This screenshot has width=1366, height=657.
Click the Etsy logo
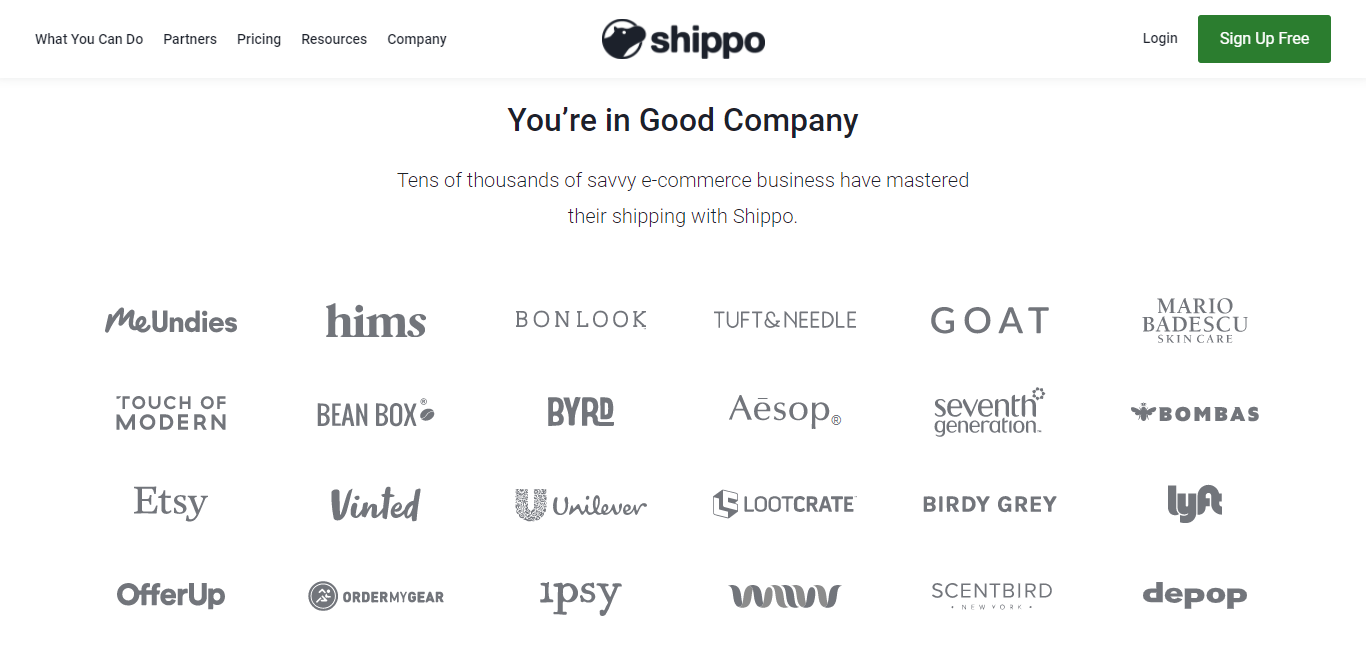pyautogui.click(x=171, y=503)
